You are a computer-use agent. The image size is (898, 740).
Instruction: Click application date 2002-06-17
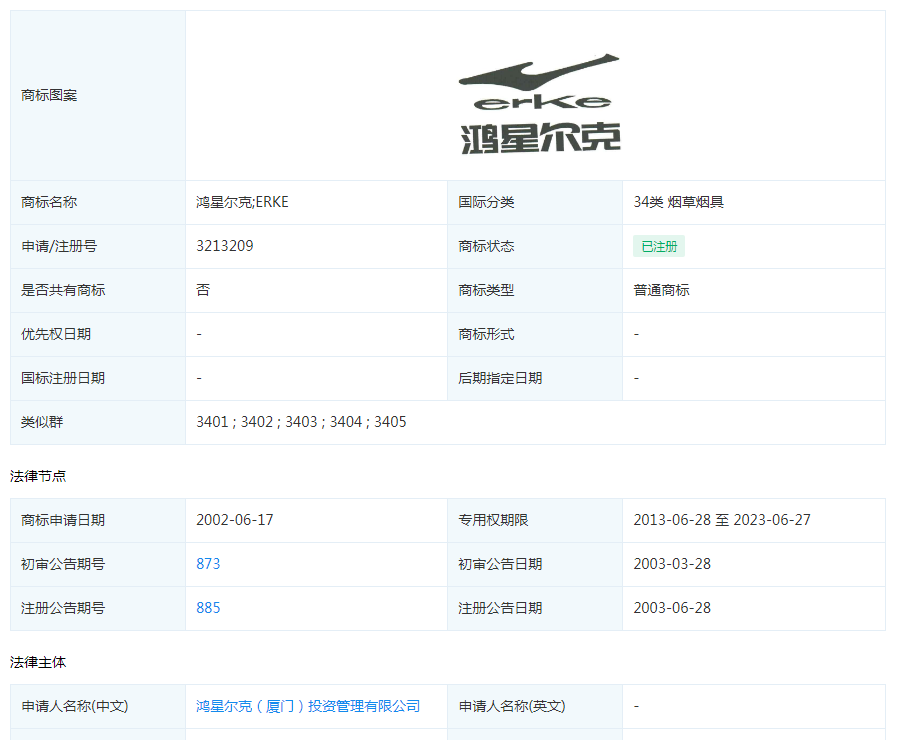point(235,520)
